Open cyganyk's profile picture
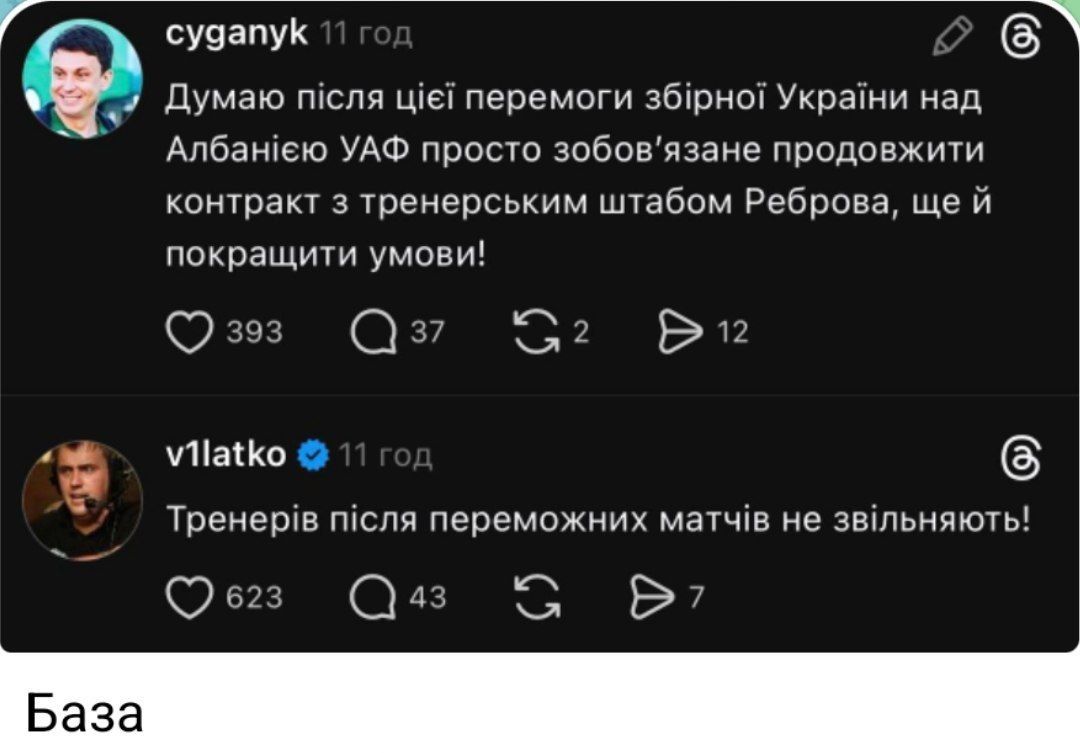The height and width of the screenshot is (753, 1080). pos(82,79)
